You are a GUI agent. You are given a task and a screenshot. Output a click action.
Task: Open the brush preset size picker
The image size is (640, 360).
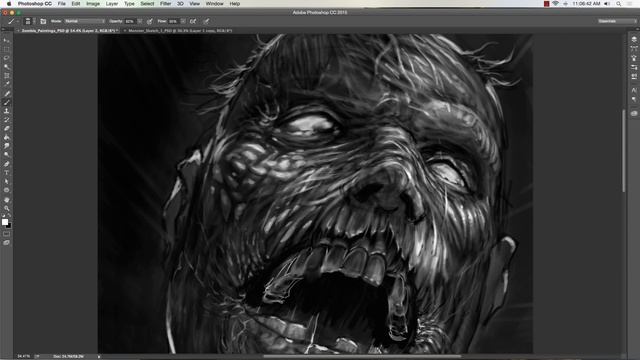point(29,21)
